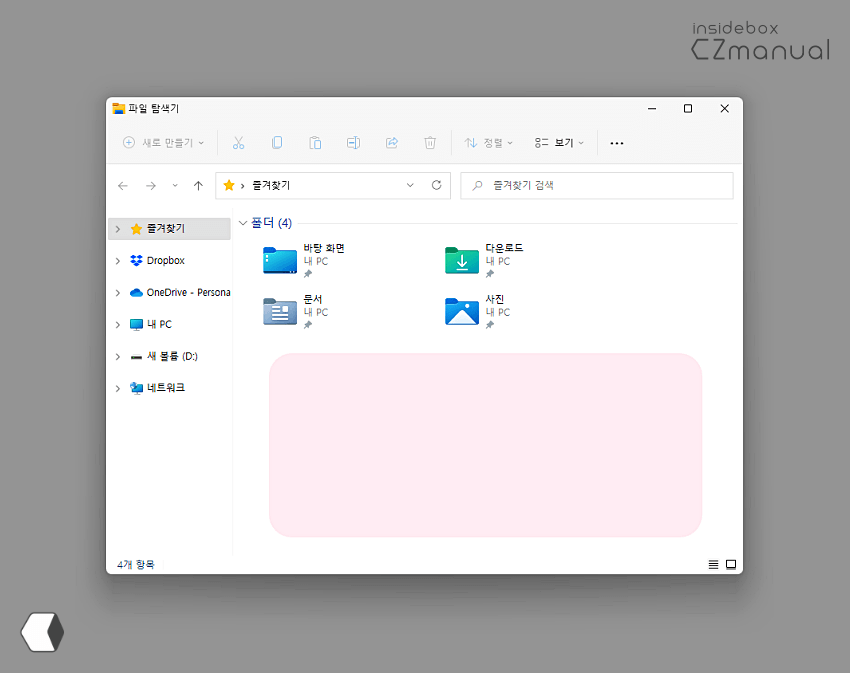Switch to details view in the status bar

tap(713, 564)
